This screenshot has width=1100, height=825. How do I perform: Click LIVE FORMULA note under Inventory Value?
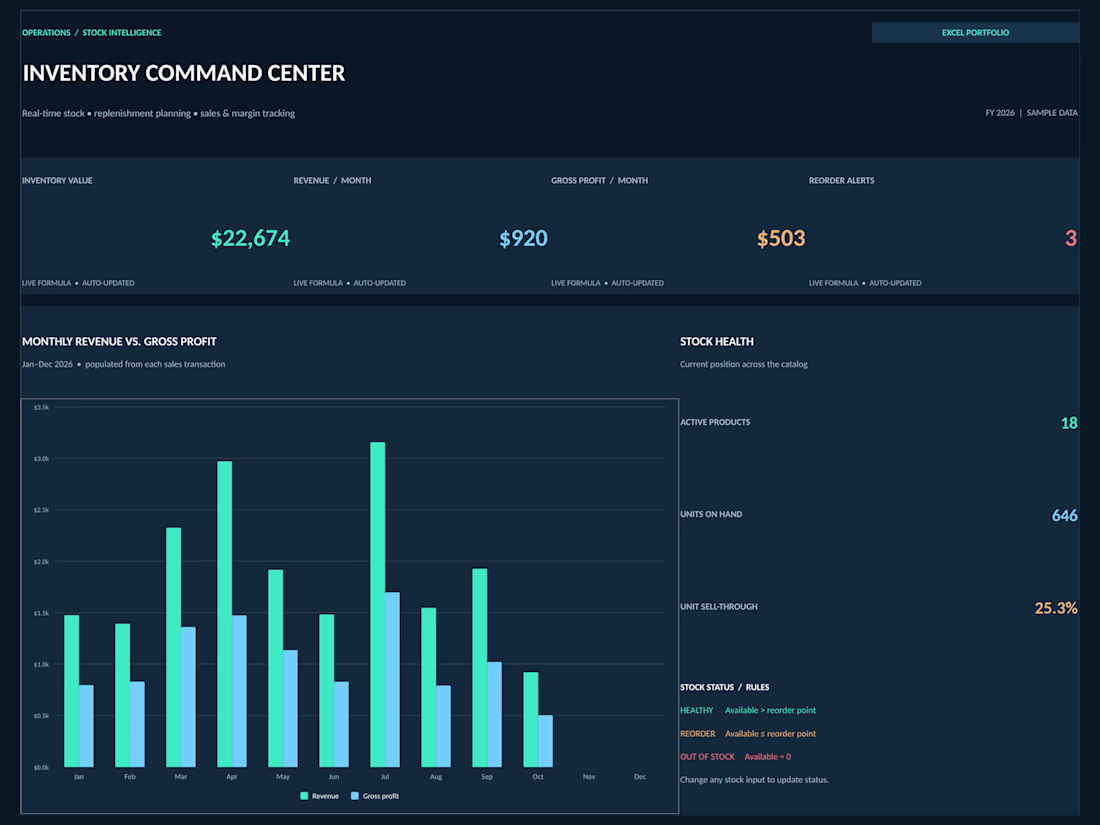click(x=78, y=283)
